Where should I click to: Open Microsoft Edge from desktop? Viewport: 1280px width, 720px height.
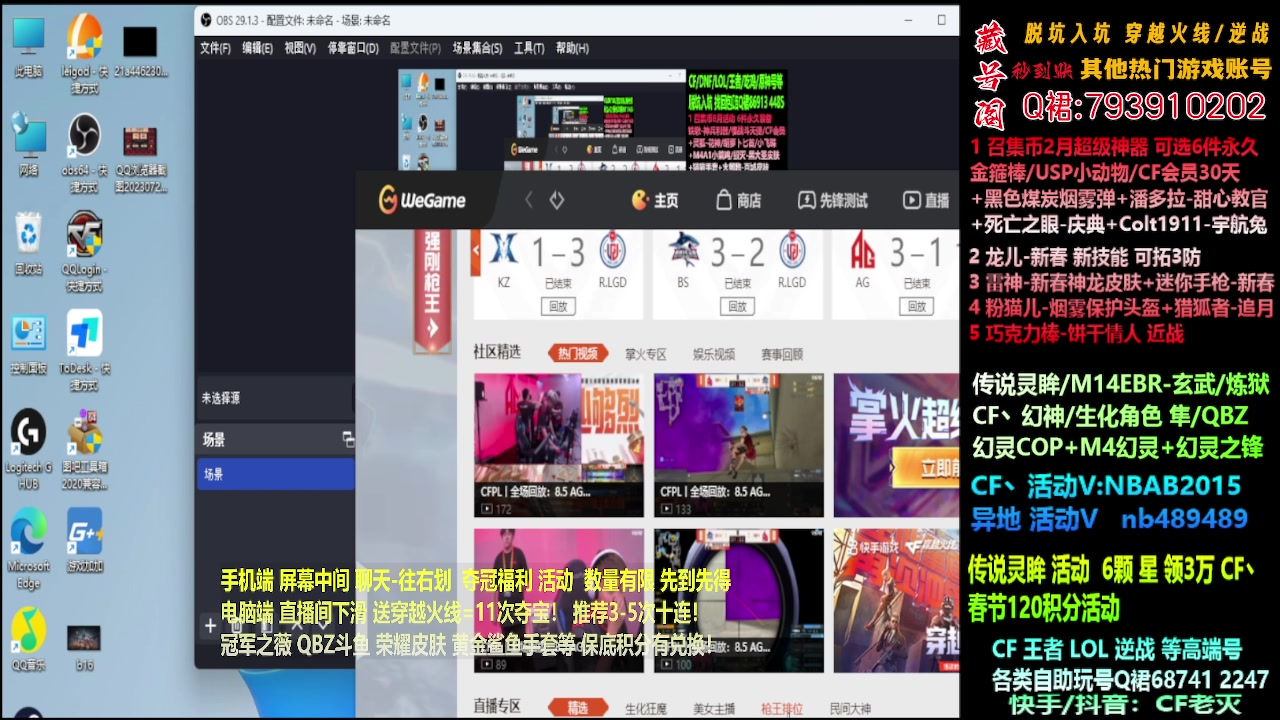[29, 549]
